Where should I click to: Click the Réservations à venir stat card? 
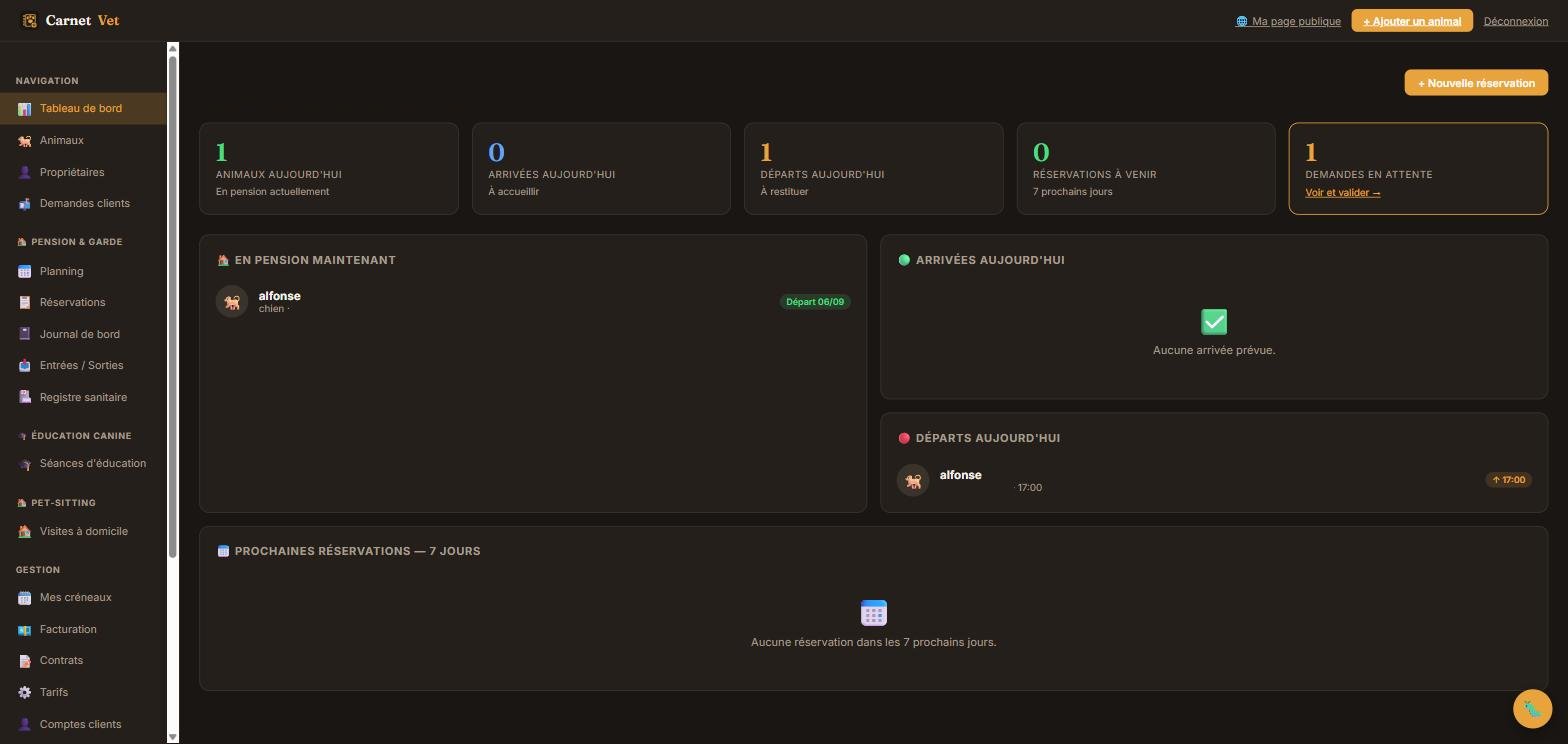(x=1146, y=168)
